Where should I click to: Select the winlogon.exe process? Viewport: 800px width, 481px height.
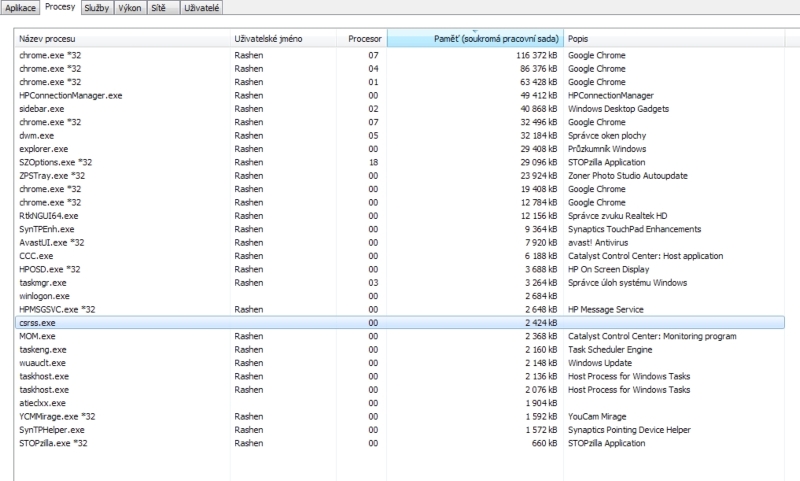(44, 296)
